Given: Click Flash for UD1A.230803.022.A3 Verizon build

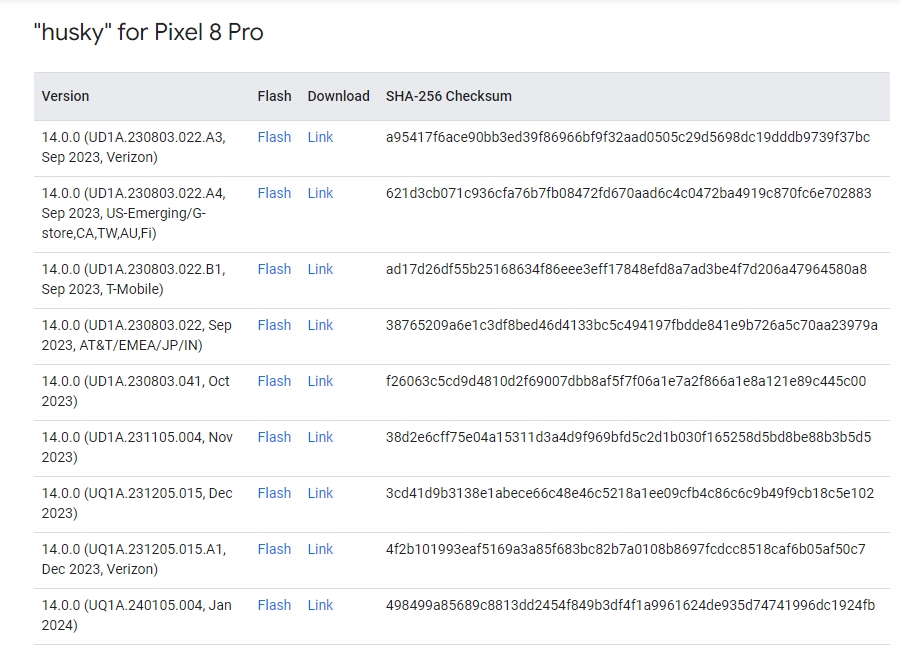Looking at the screenshot, I should coord(274,137).
